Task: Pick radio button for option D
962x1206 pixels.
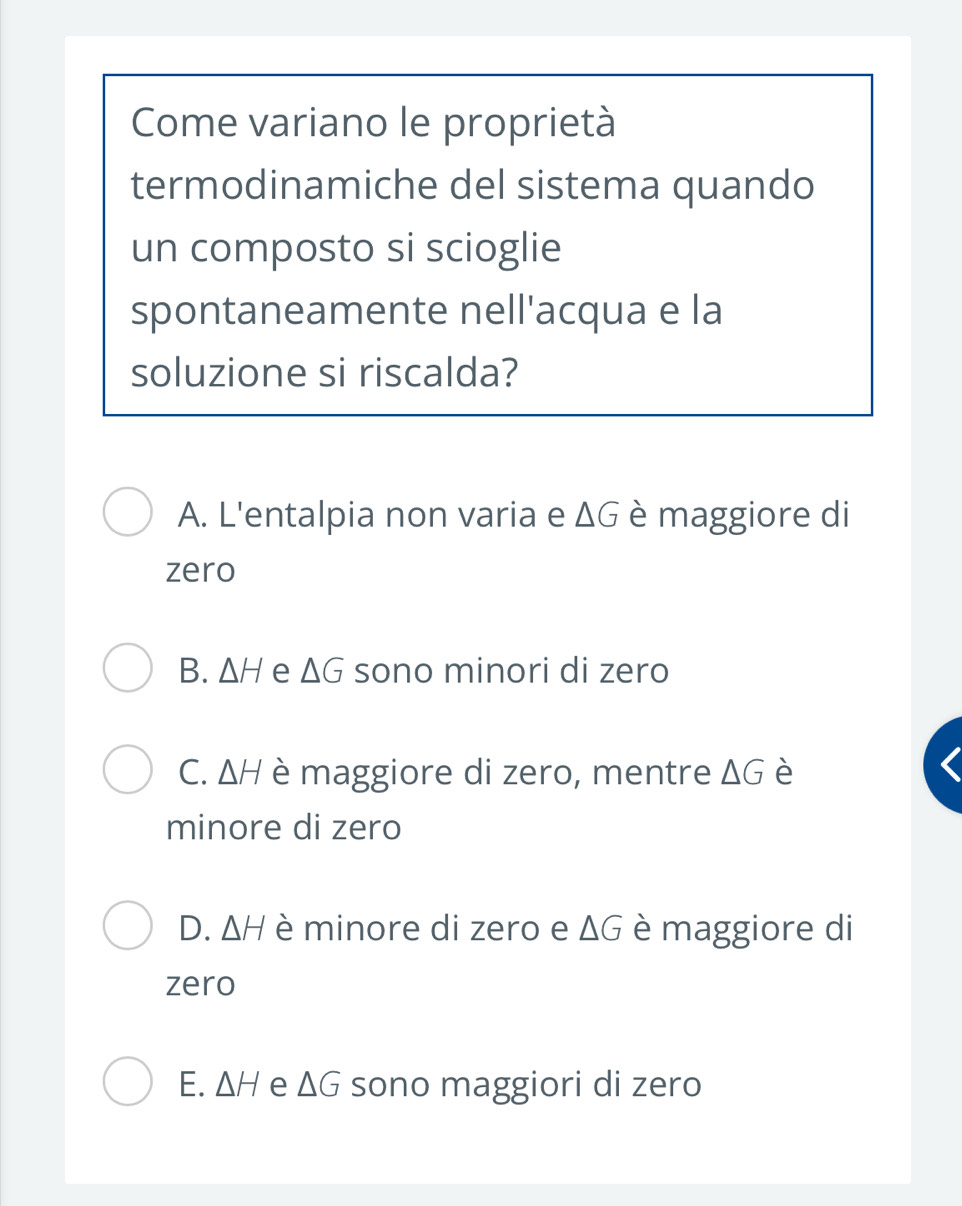Action: click(128, 925)
